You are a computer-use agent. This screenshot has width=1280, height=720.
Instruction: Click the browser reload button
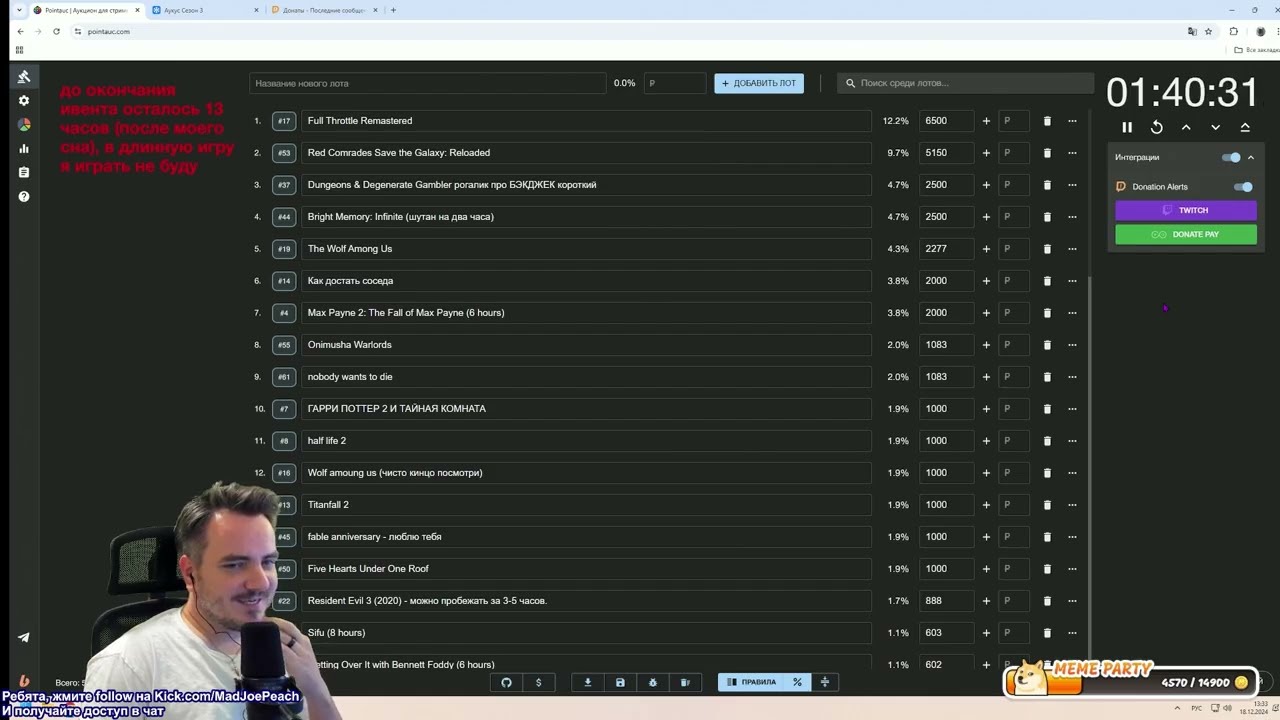tap(56, 31)
